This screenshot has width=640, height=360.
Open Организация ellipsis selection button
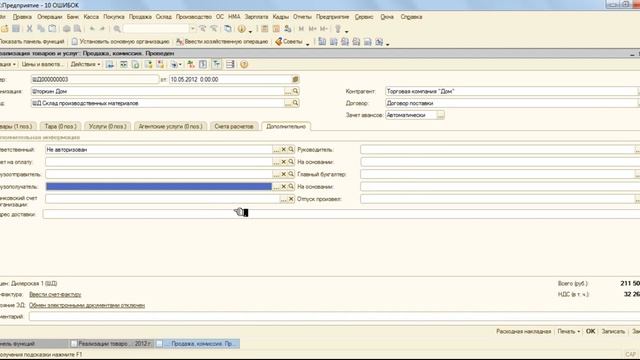coord(288,91)
